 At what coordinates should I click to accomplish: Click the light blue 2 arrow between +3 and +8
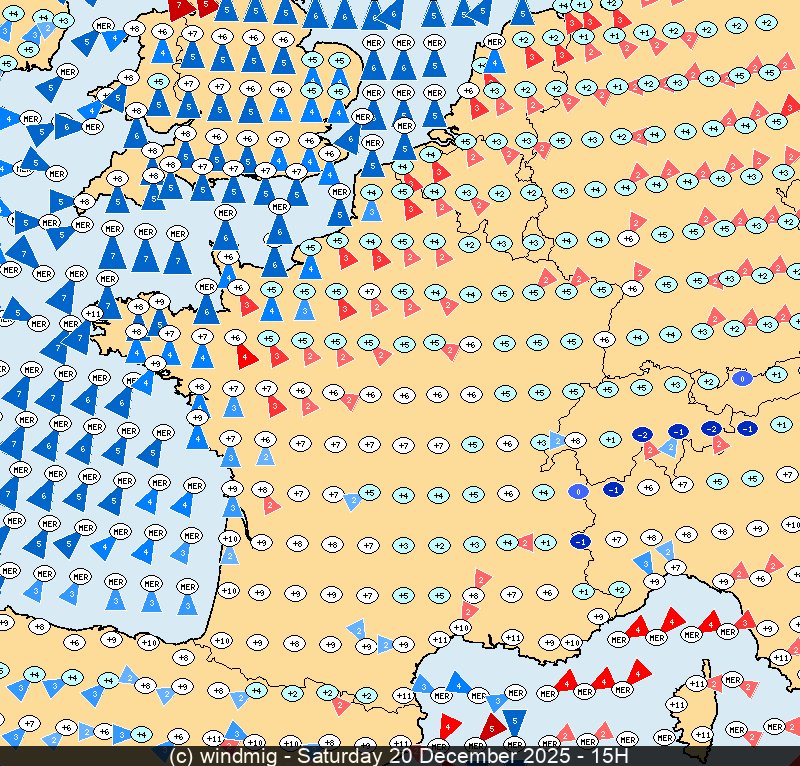pos(557,440)
